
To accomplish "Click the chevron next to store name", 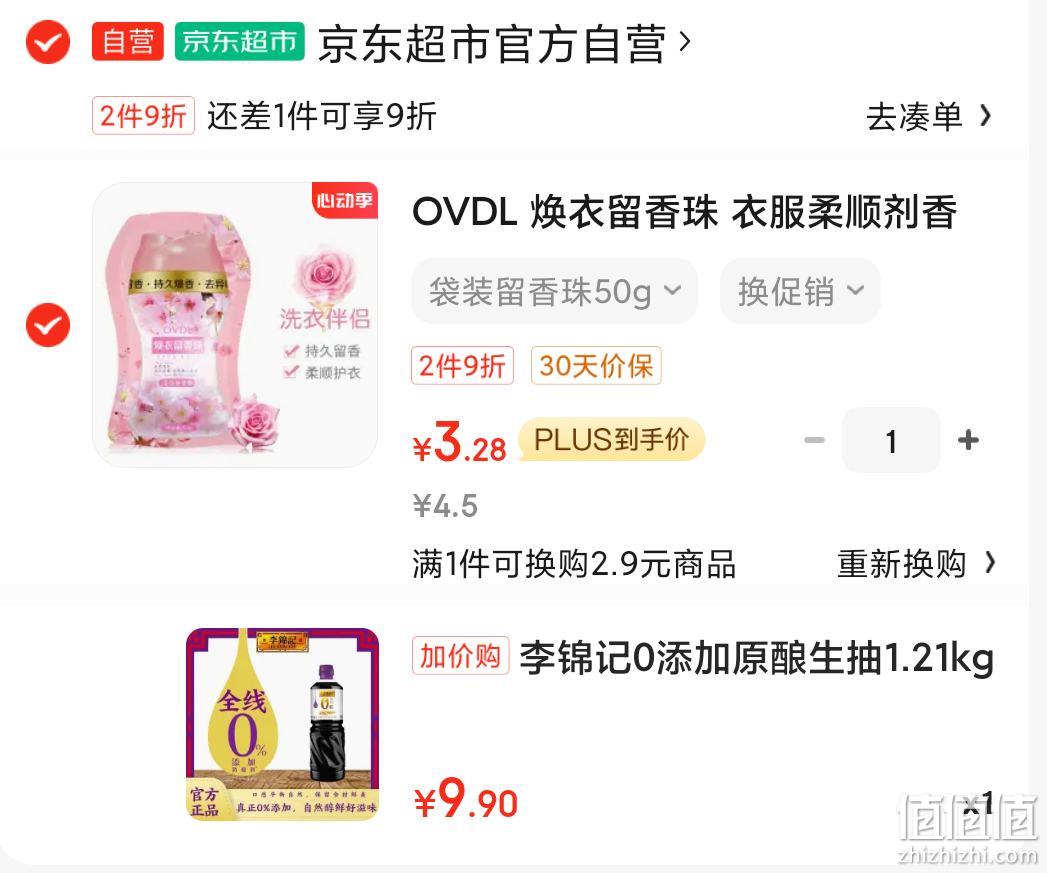I will pyautogui.click(x=684, y=42).
